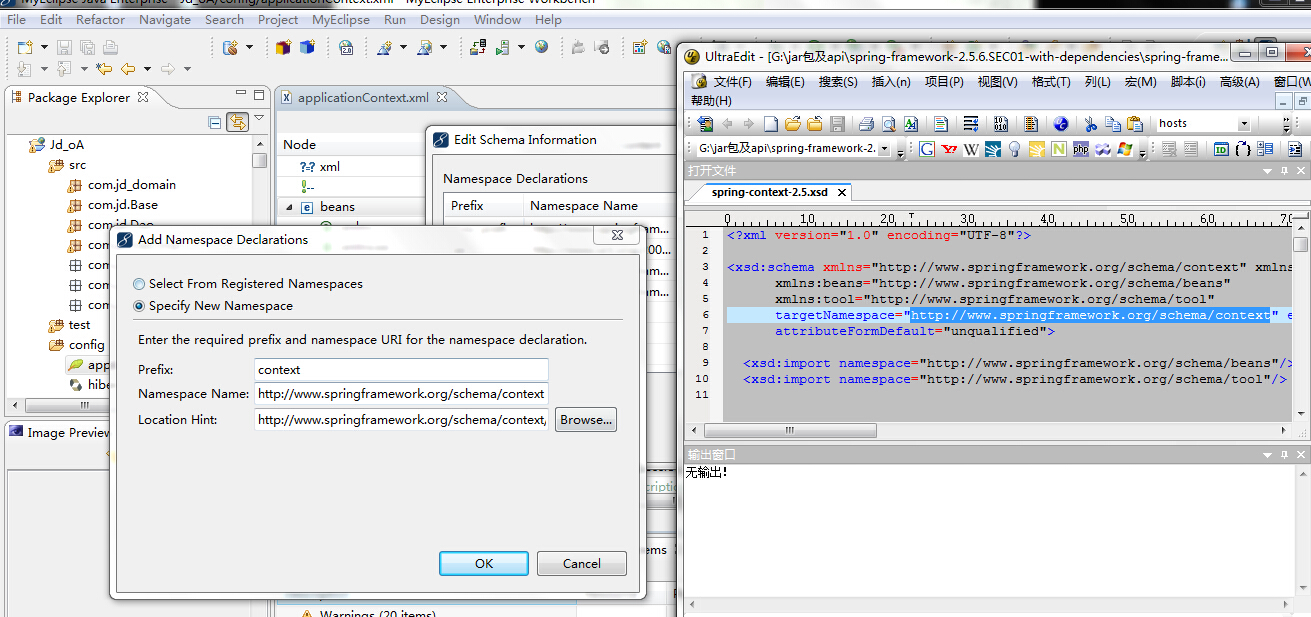This screenshot has width=1311, height=617.
Task: Click the lightbulb icon in UltraEdit toolbar
Action: [1015, 149]
